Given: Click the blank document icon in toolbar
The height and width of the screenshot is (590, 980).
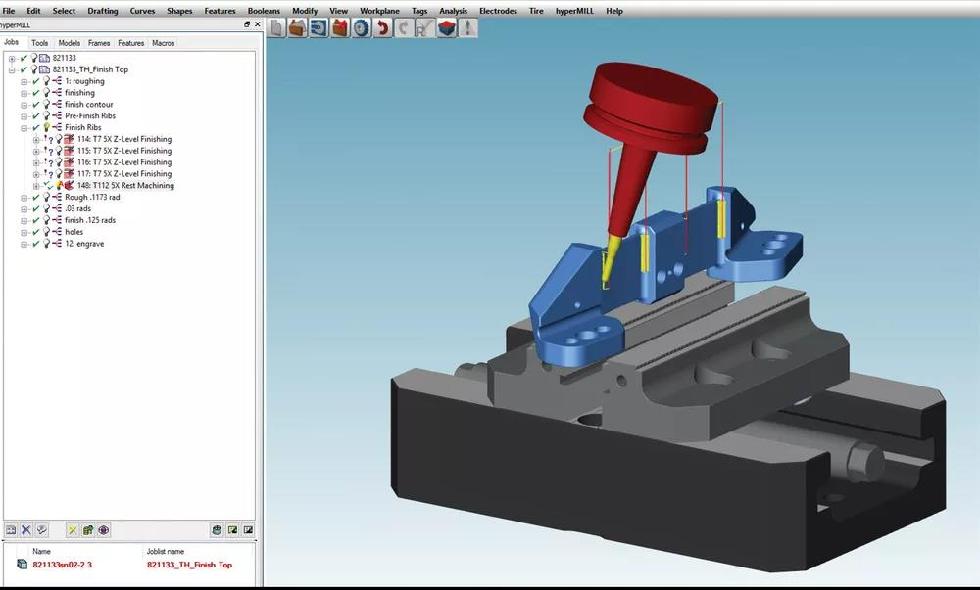Looking at the screenshot, I should pos(277,28).
